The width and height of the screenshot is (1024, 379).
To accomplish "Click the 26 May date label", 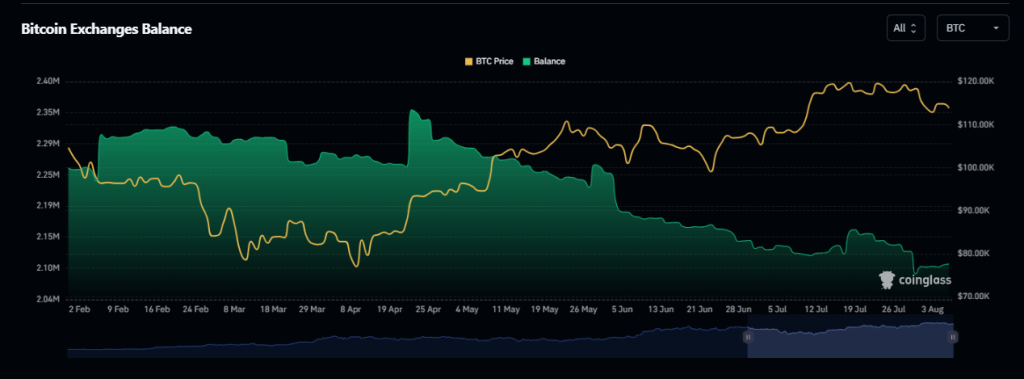I will click(x=583, y=309).
